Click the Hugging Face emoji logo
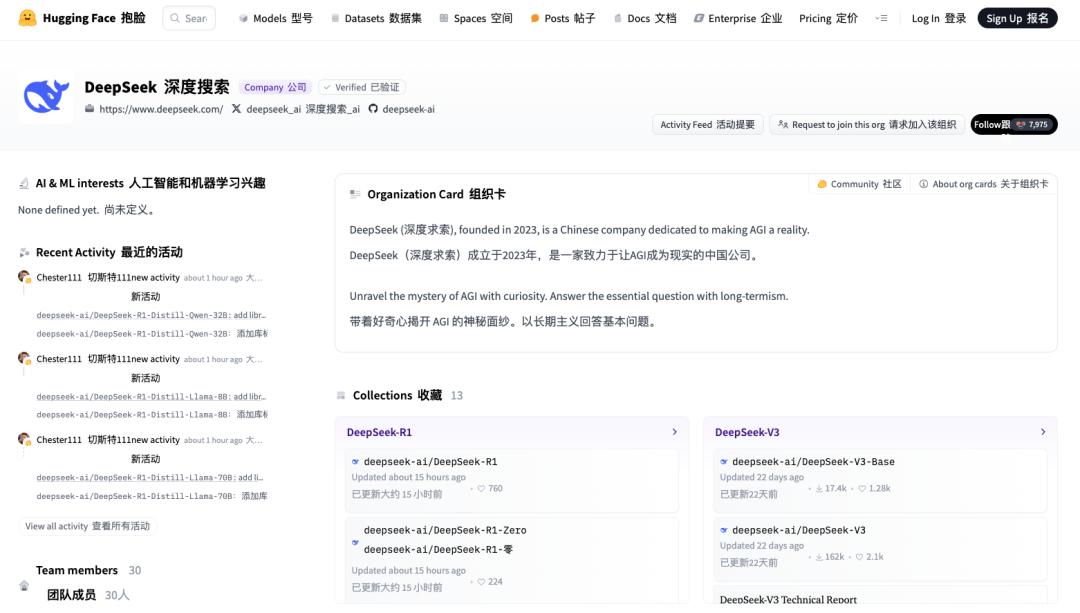The height and width of the screenshot is (613, 1080). tap(27, 18)
